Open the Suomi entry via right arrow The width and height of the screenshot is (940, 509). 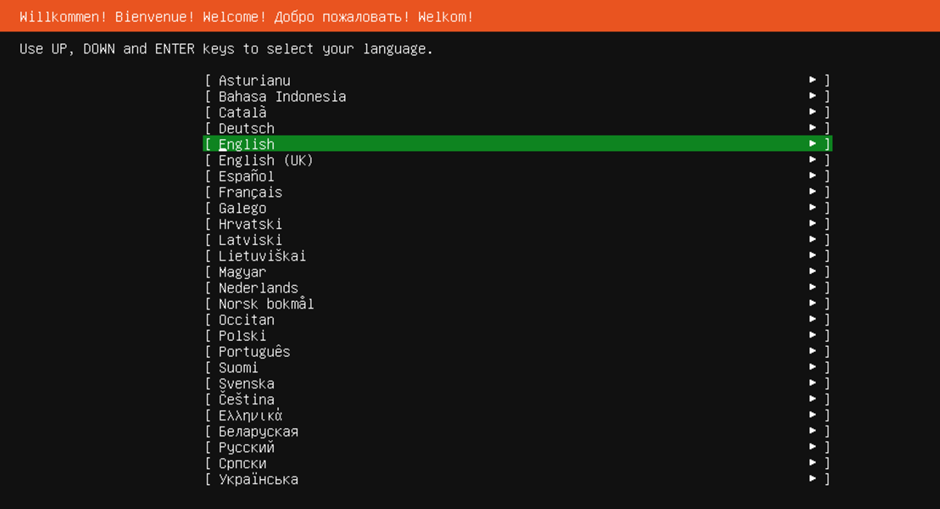tap(813, 368)
